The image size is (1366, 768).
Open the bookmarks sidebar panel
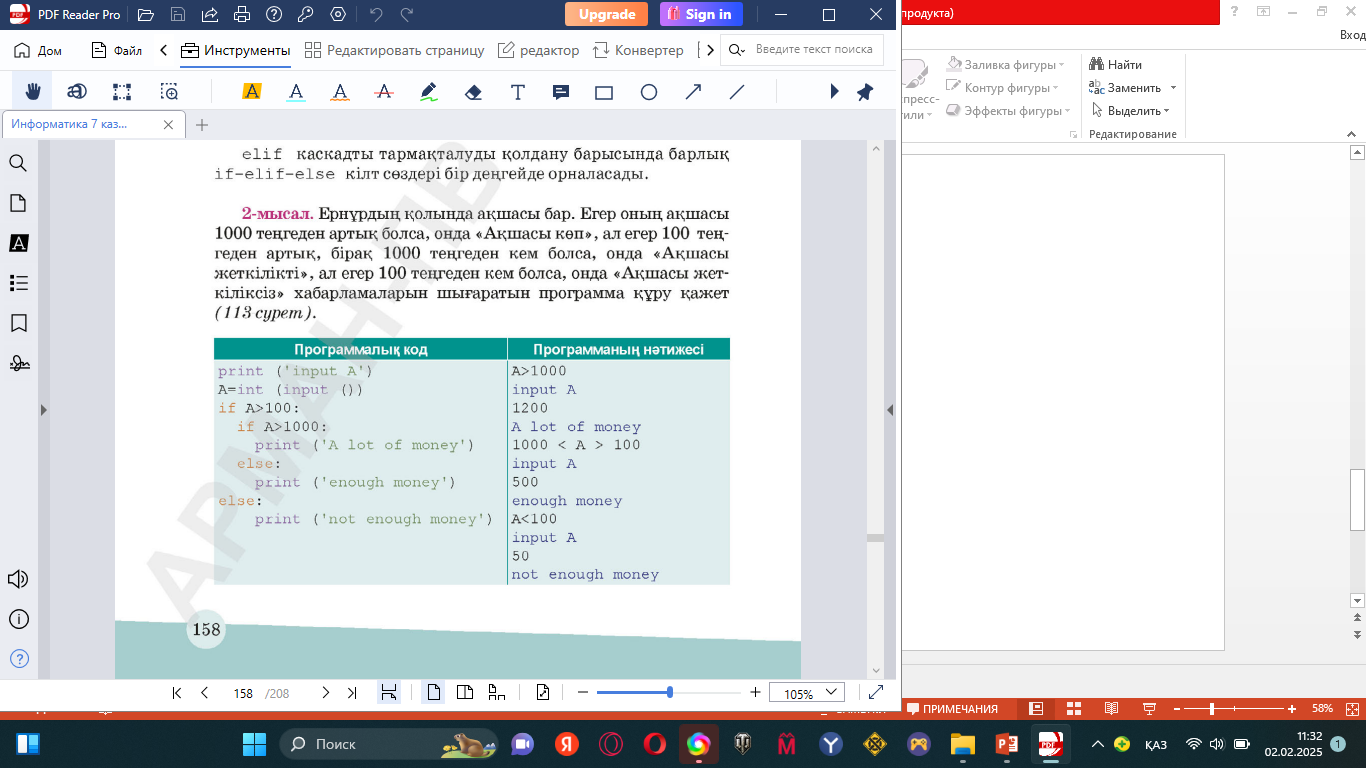pyautogui.click(x=18, y=323)
